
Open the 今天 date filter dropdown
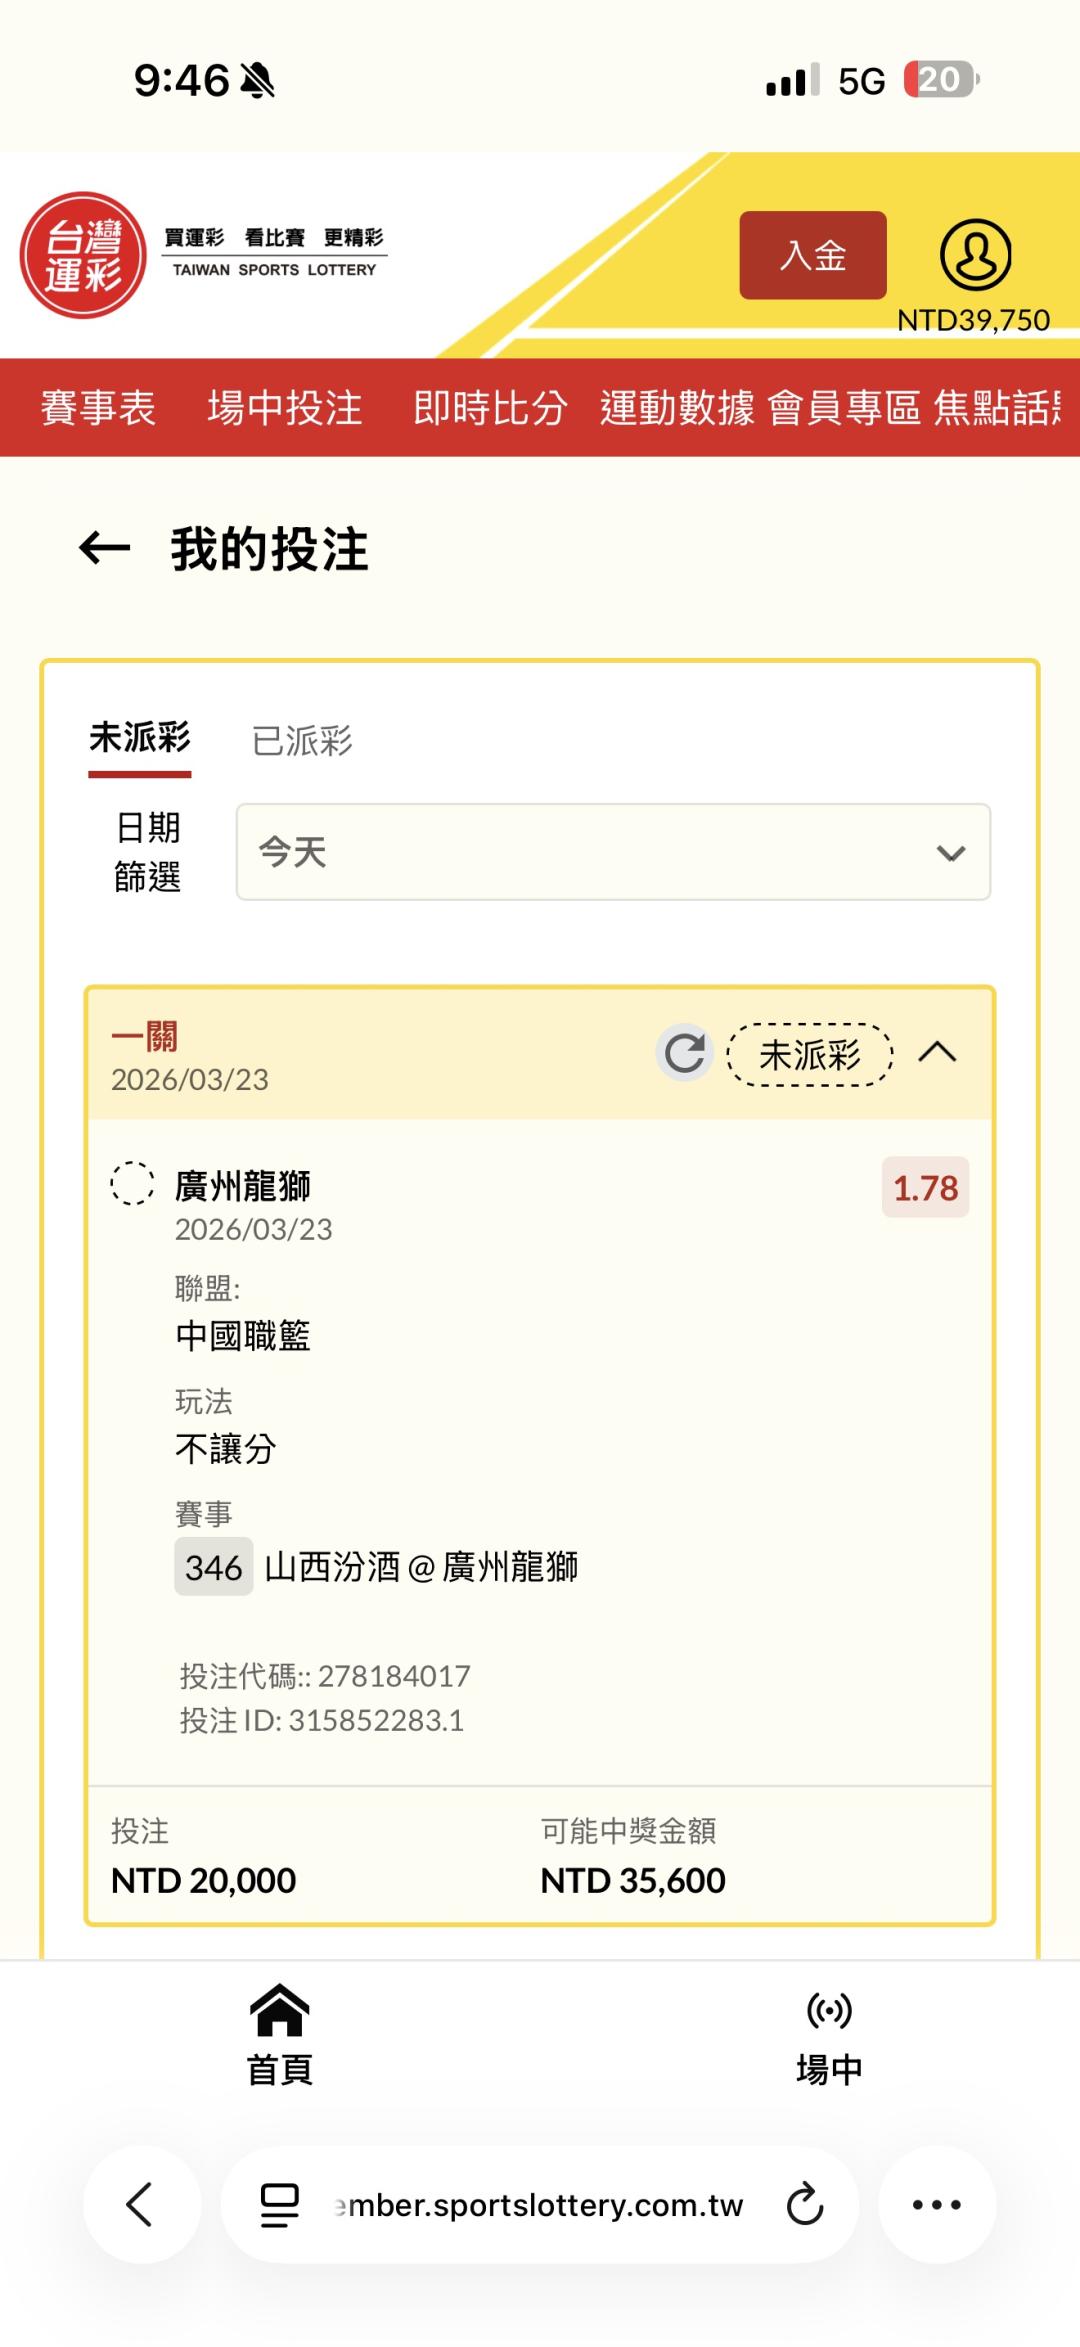pos(613,852)
